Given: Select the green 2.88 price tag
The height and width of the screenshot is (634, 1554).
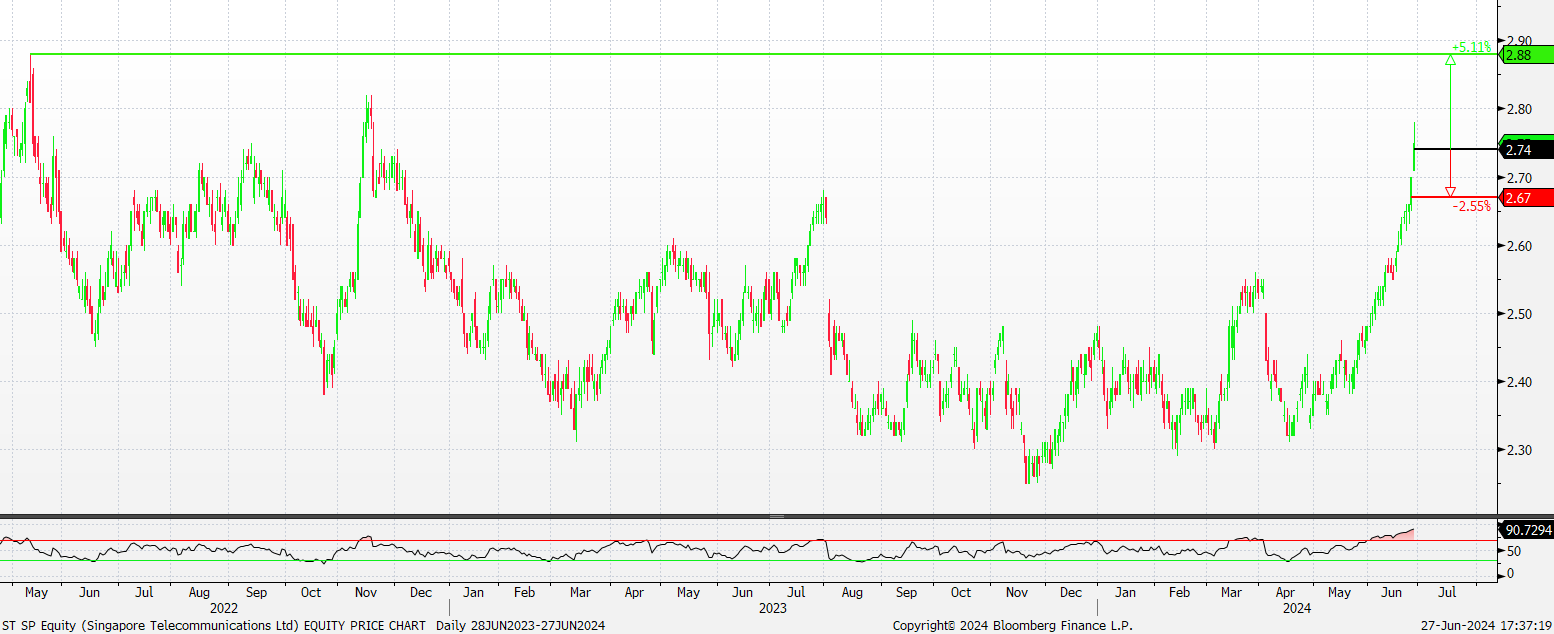Looking at the screenshot, I should [1524, 55].
